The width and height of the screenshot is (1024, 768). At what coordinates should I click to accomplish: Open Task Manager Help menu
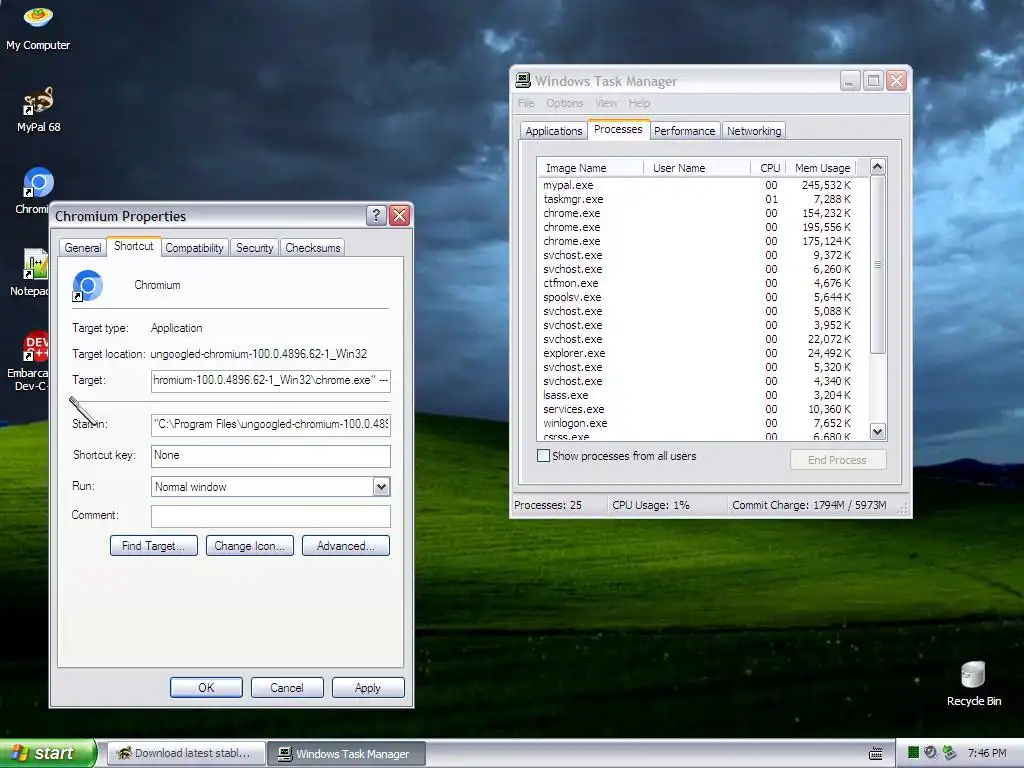(x=639, y=103)
